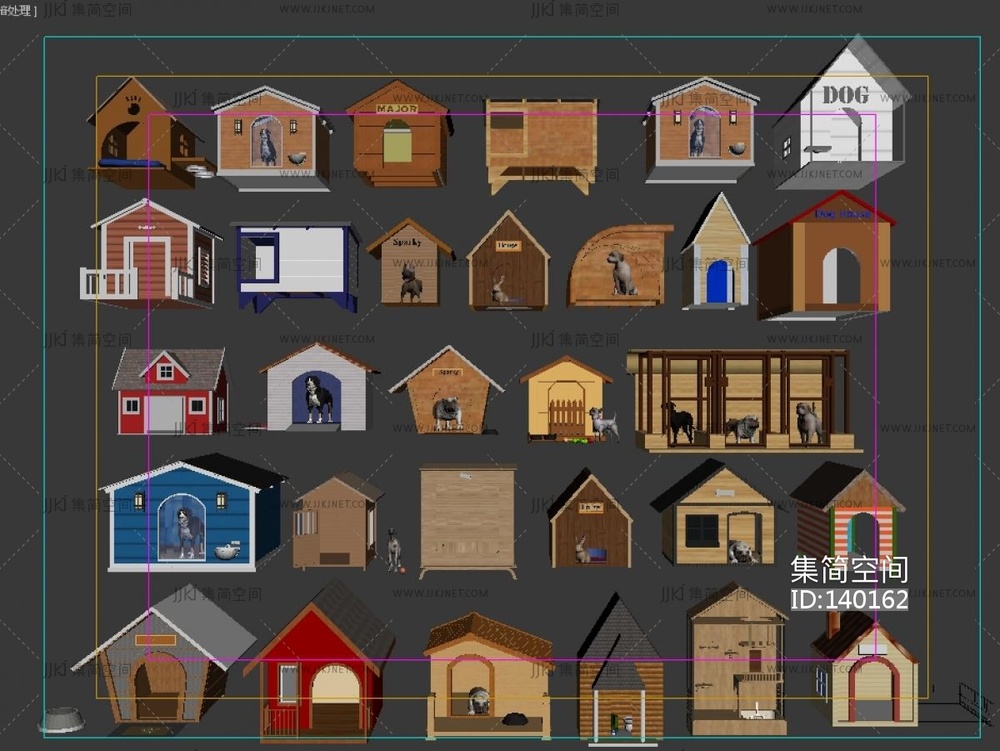Select the long wooden kennel with three dogs
The height and width of the screenshot is (751, 1000).
[742, 400]
